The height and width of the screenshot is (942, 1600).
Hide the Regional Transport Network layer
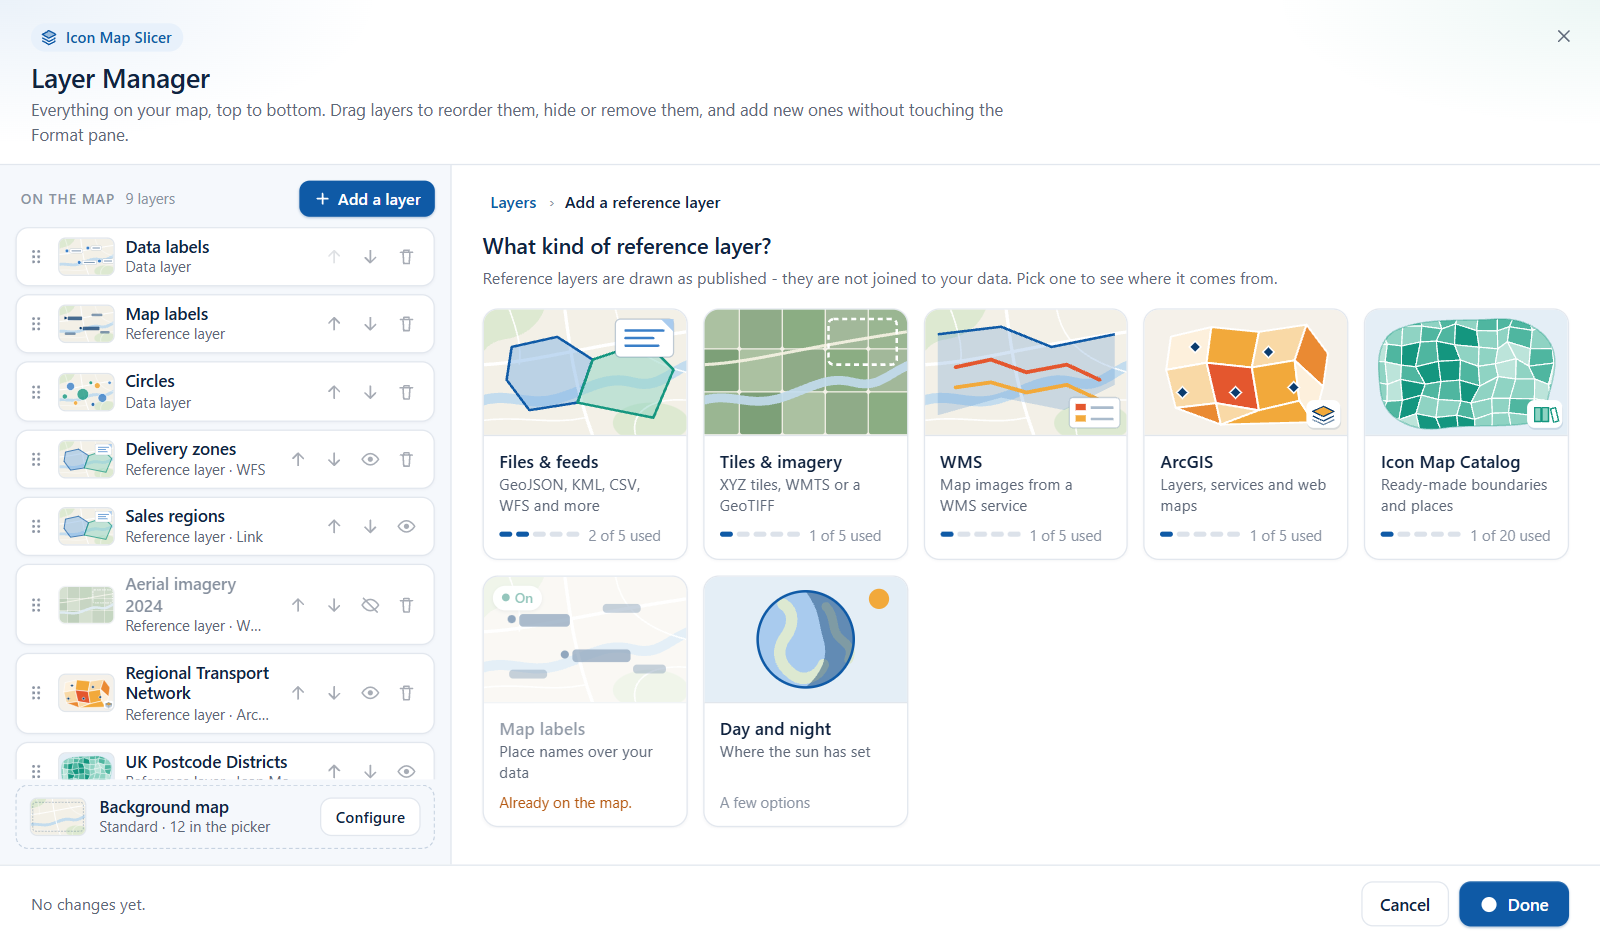[370, 693]
